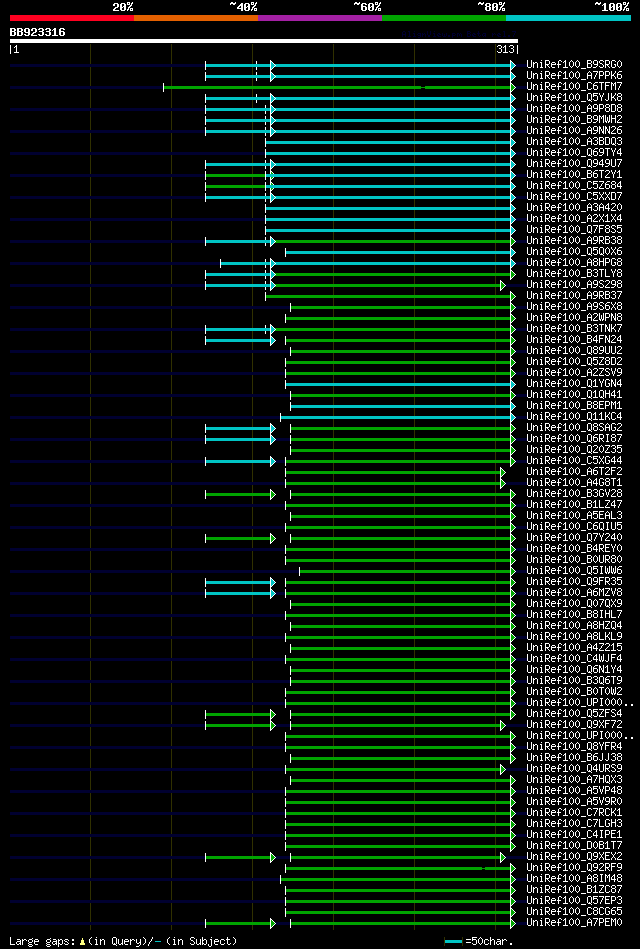Image resolution: width=640 pixels, height=949 pixels.
Task: Select the UniRef100_C4WJF4 label
Action: [x=575, y=659]
